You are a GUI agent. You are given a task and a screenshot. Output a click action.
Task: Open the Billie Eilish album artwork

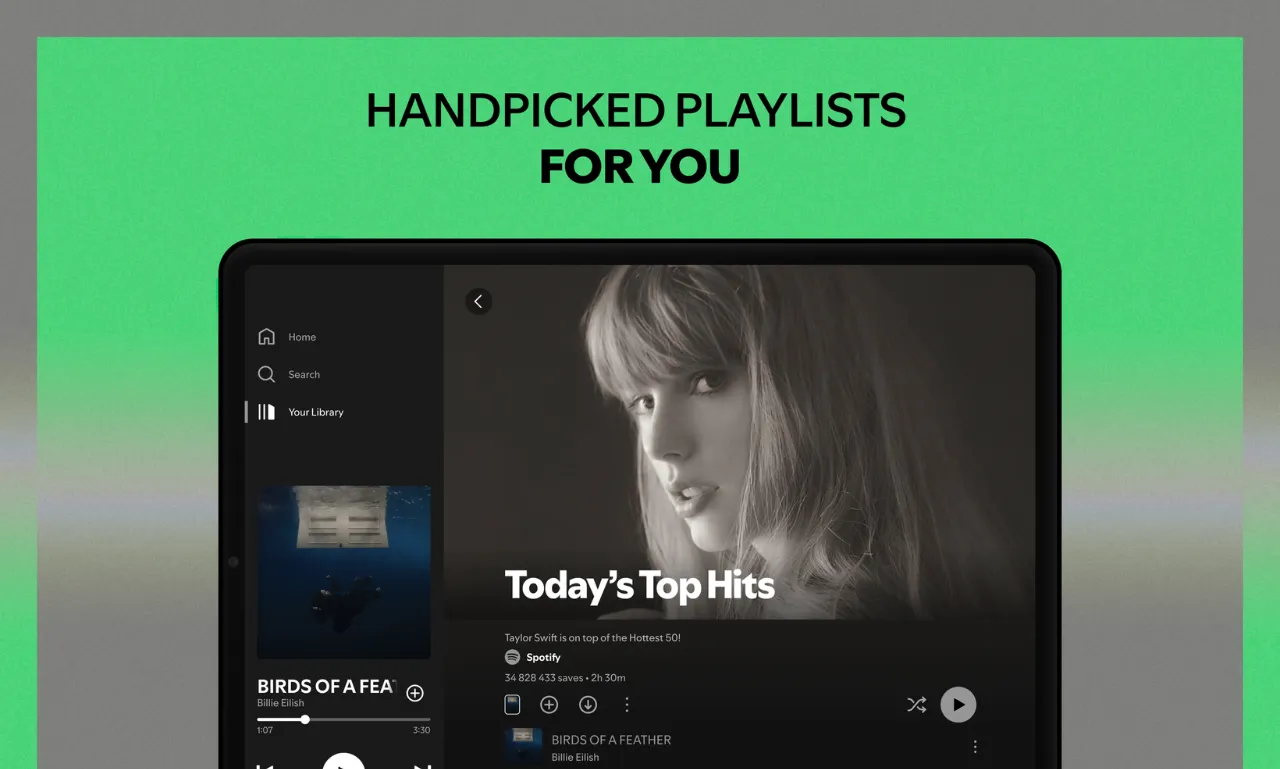click(344, 572)
